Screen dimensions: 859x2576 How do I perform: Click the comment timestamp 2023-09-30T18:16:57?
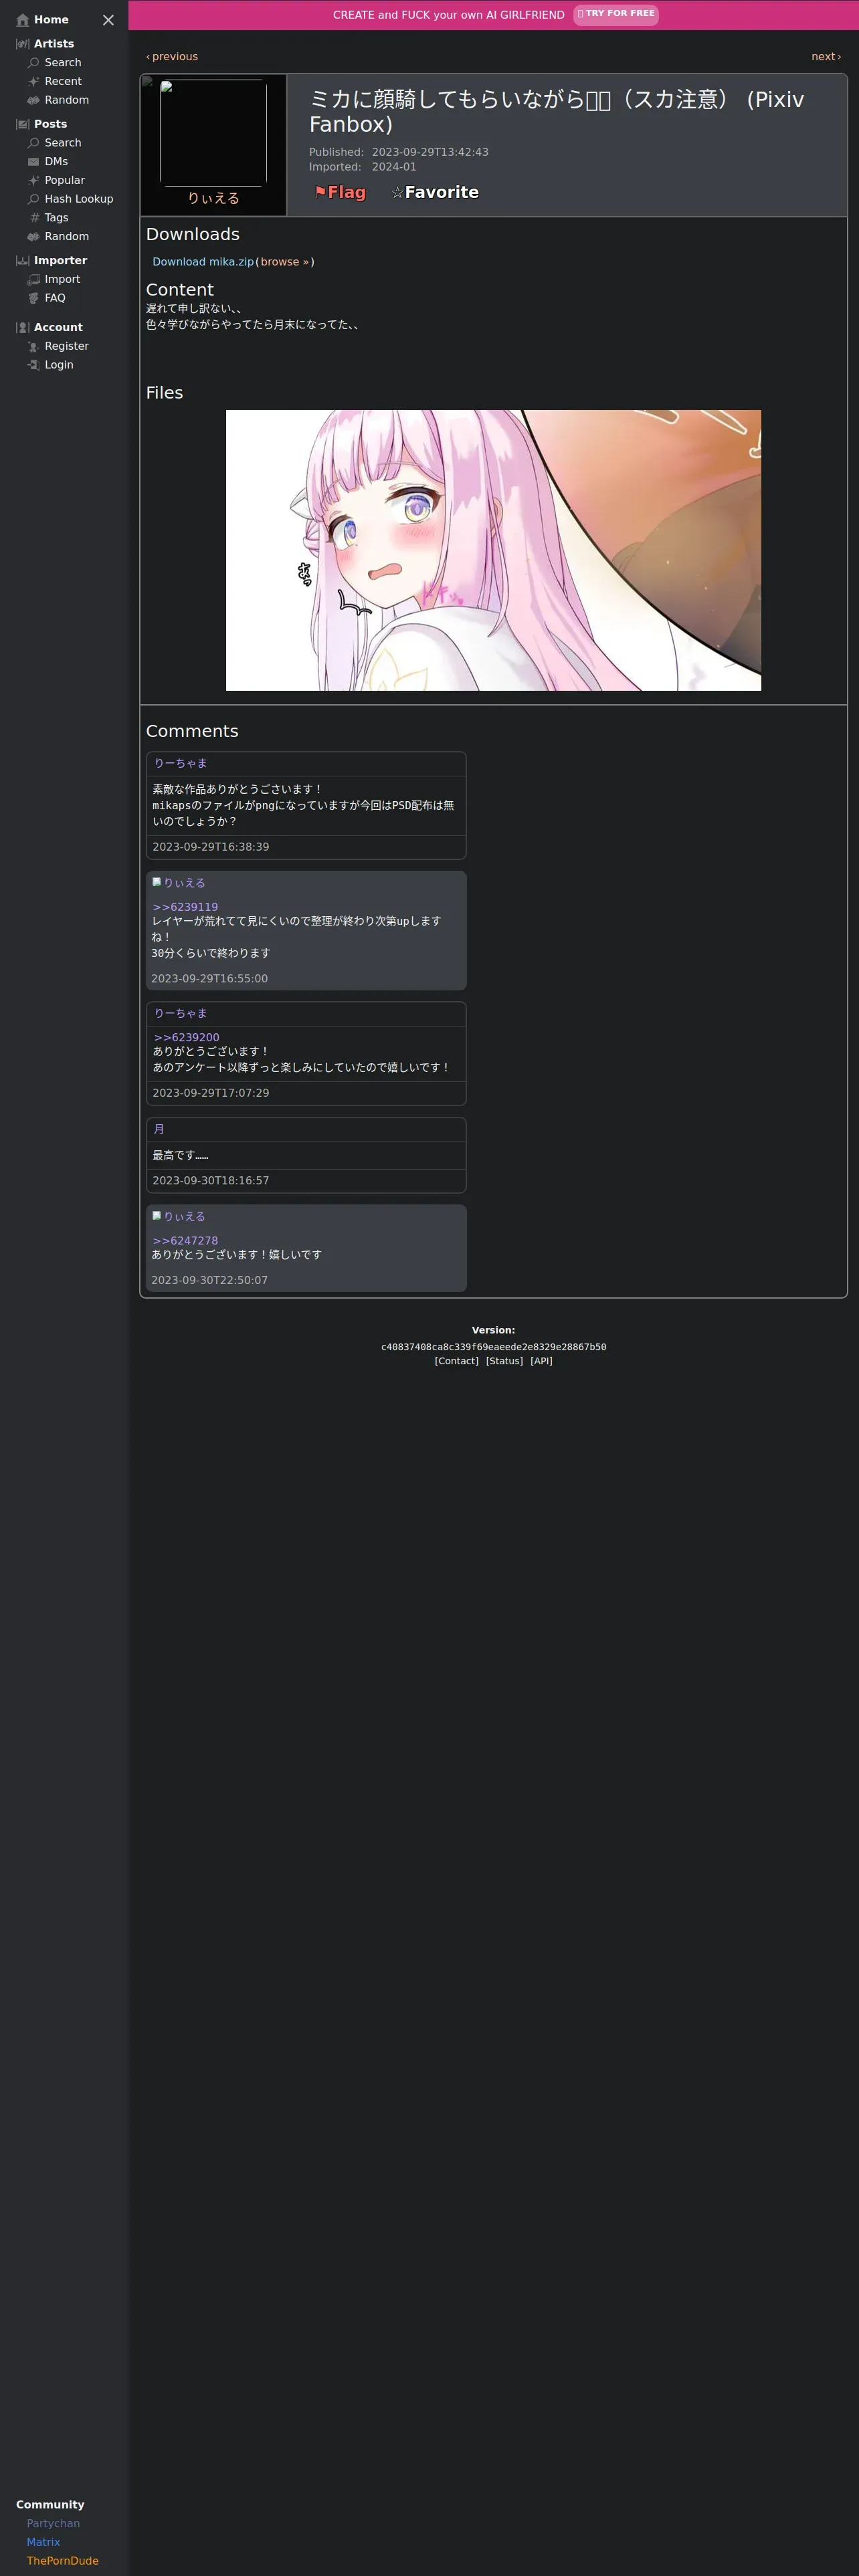(211, 1181)
